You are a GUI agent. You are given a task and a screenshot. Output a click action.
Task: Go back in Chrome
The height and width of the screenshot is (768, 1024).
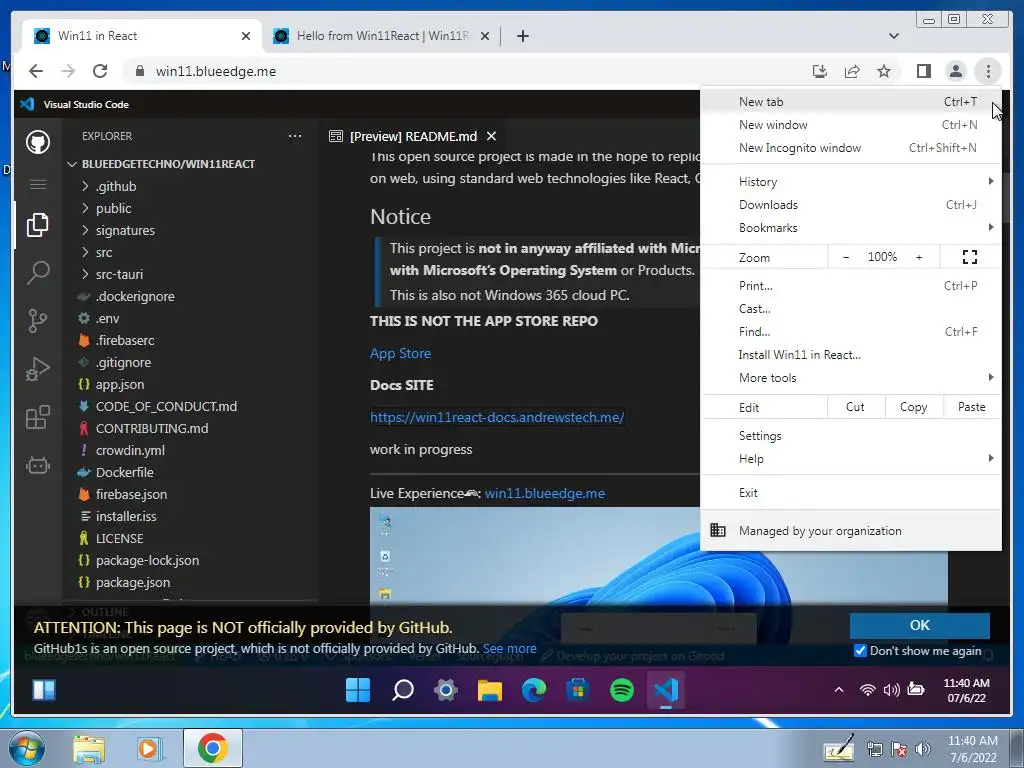pyautogui.click(x=36, y=71)
